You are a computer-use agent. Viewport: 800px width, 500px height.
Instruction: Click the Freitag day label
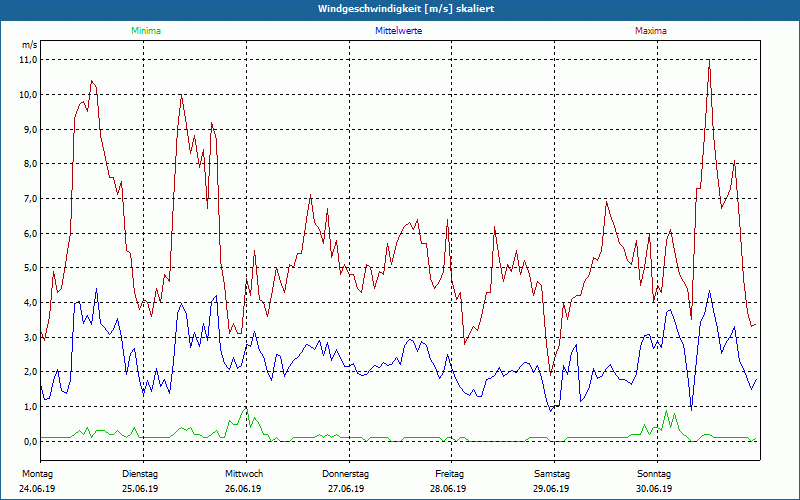449,474
